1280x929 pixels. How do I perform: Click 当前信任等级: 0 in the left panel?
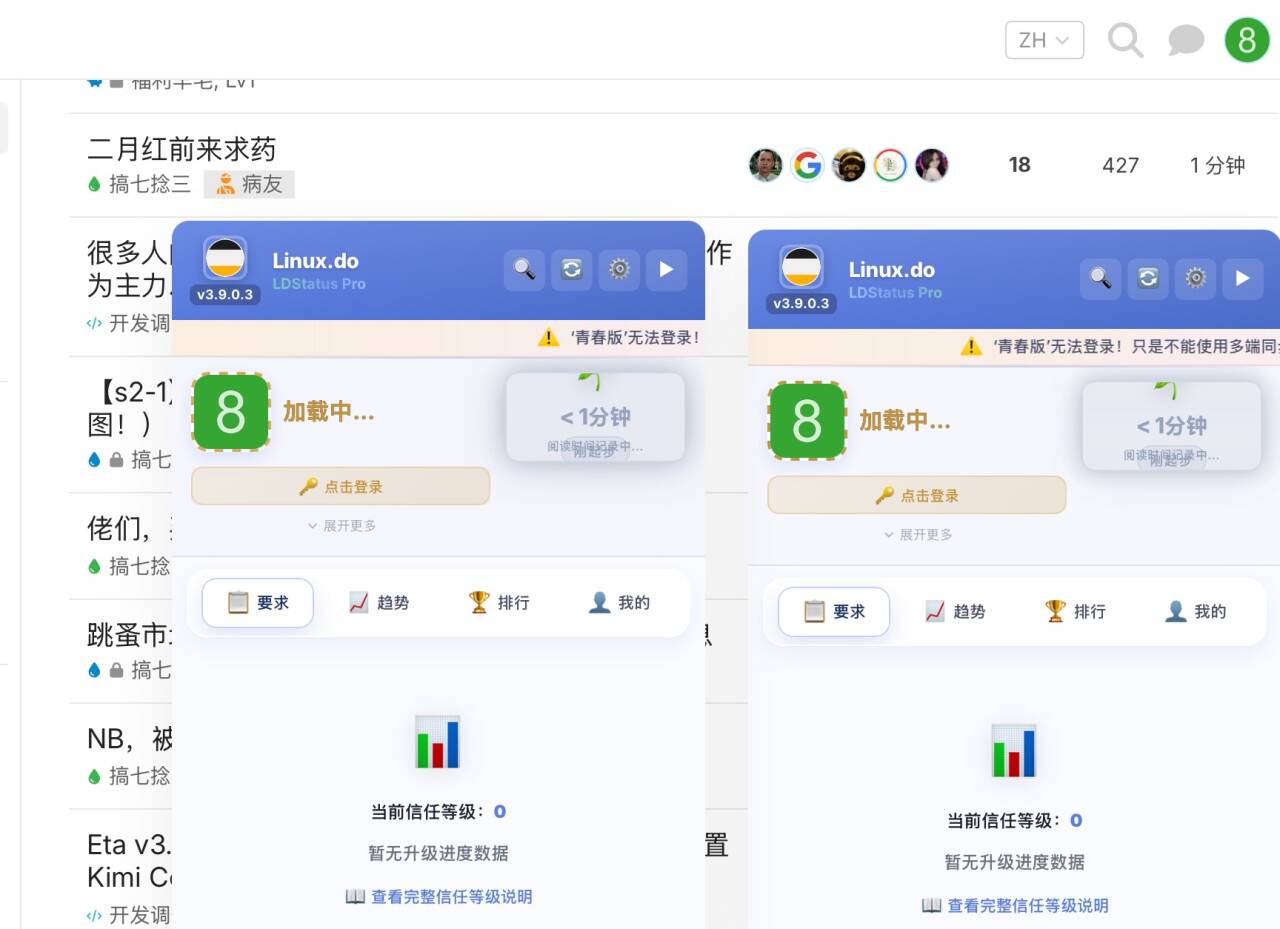[x=439, y=812]
